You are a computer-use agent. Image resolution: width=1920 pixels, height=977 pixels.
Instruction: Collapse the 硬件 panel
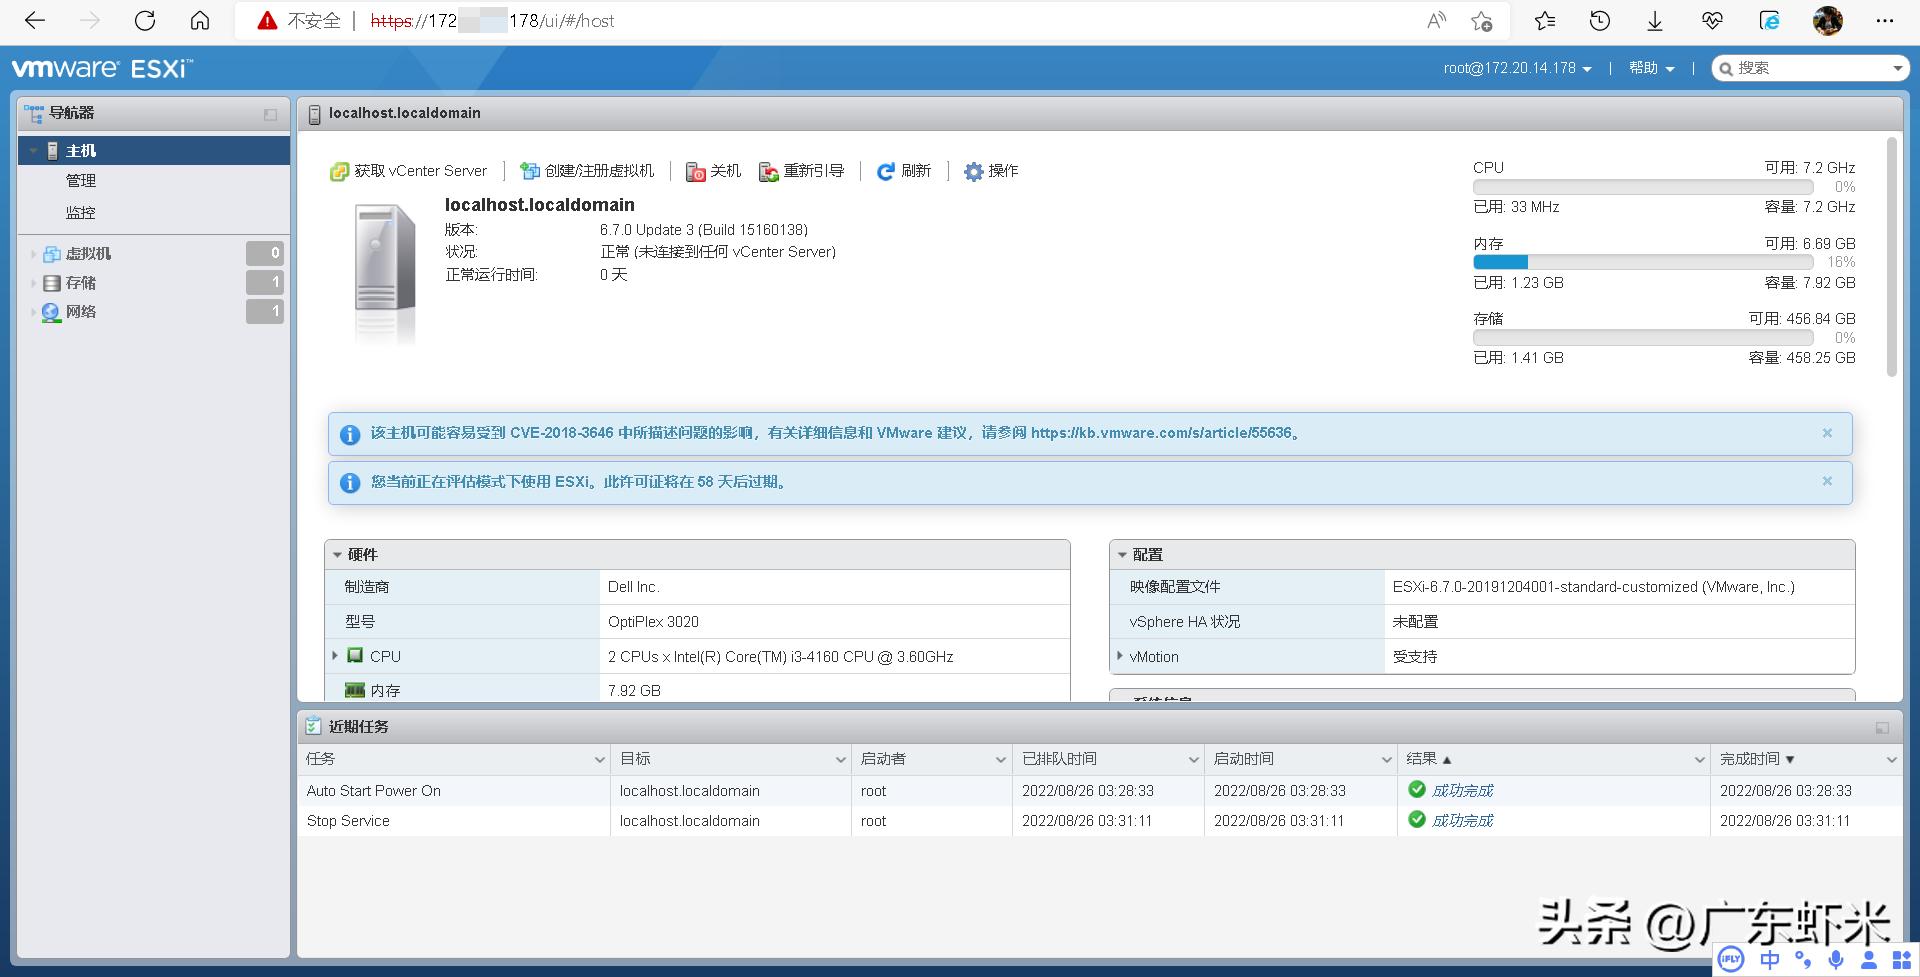click(337, 554)
